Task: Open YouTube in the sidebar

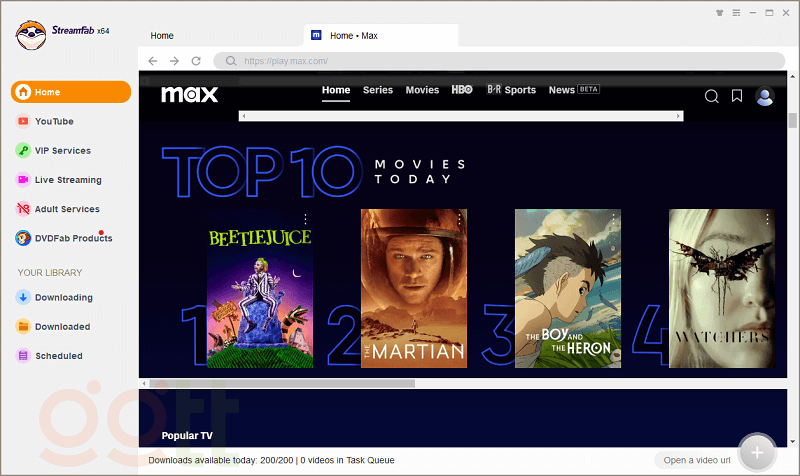Action: [54, 121]
